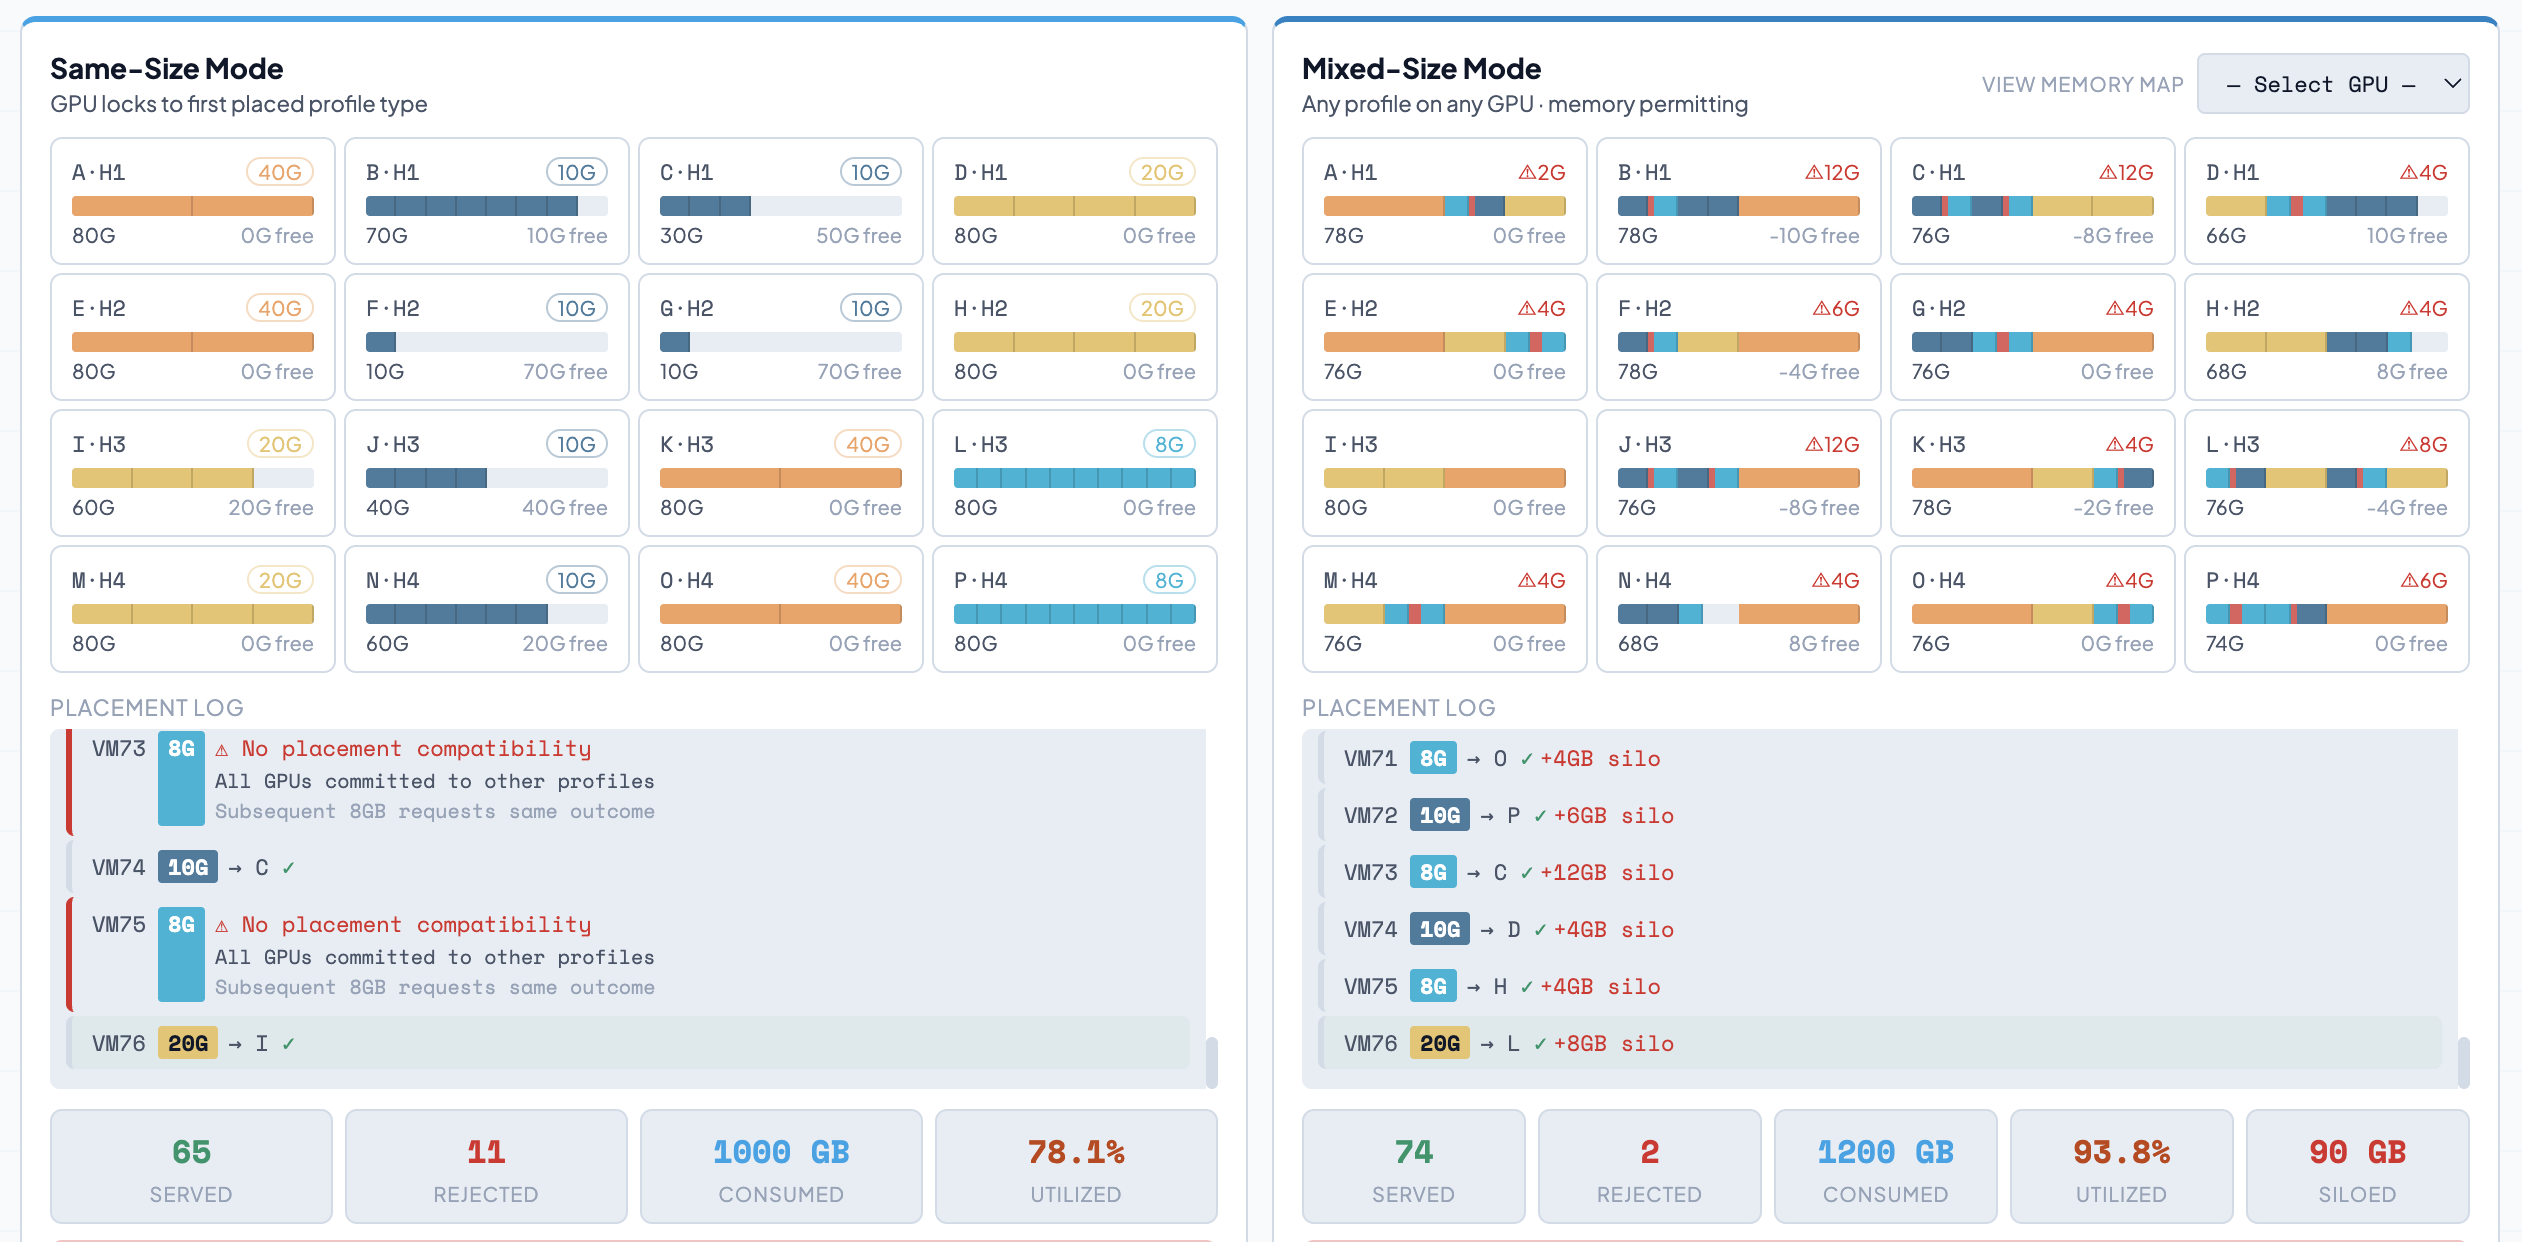Click the N·H4 memory bar in Mixed-Size Mode

click(1738, 614)
